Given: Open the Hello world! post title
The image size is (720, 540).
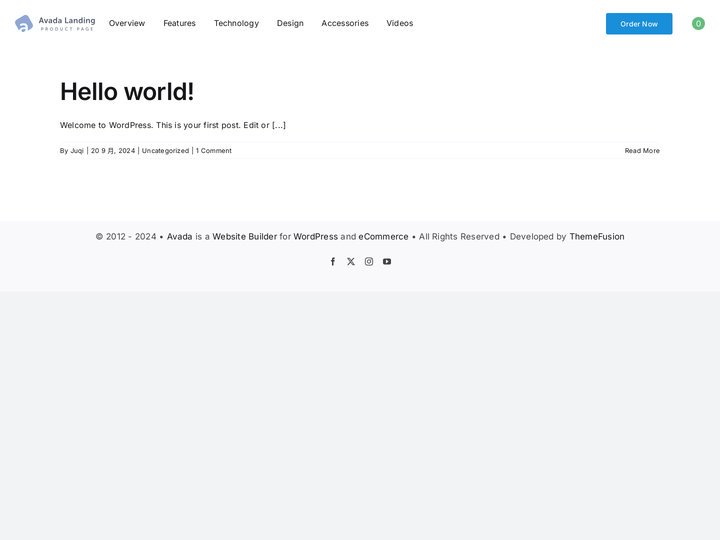Looking at the screenshot, I should pyautogui.click(x=127, y=91).
